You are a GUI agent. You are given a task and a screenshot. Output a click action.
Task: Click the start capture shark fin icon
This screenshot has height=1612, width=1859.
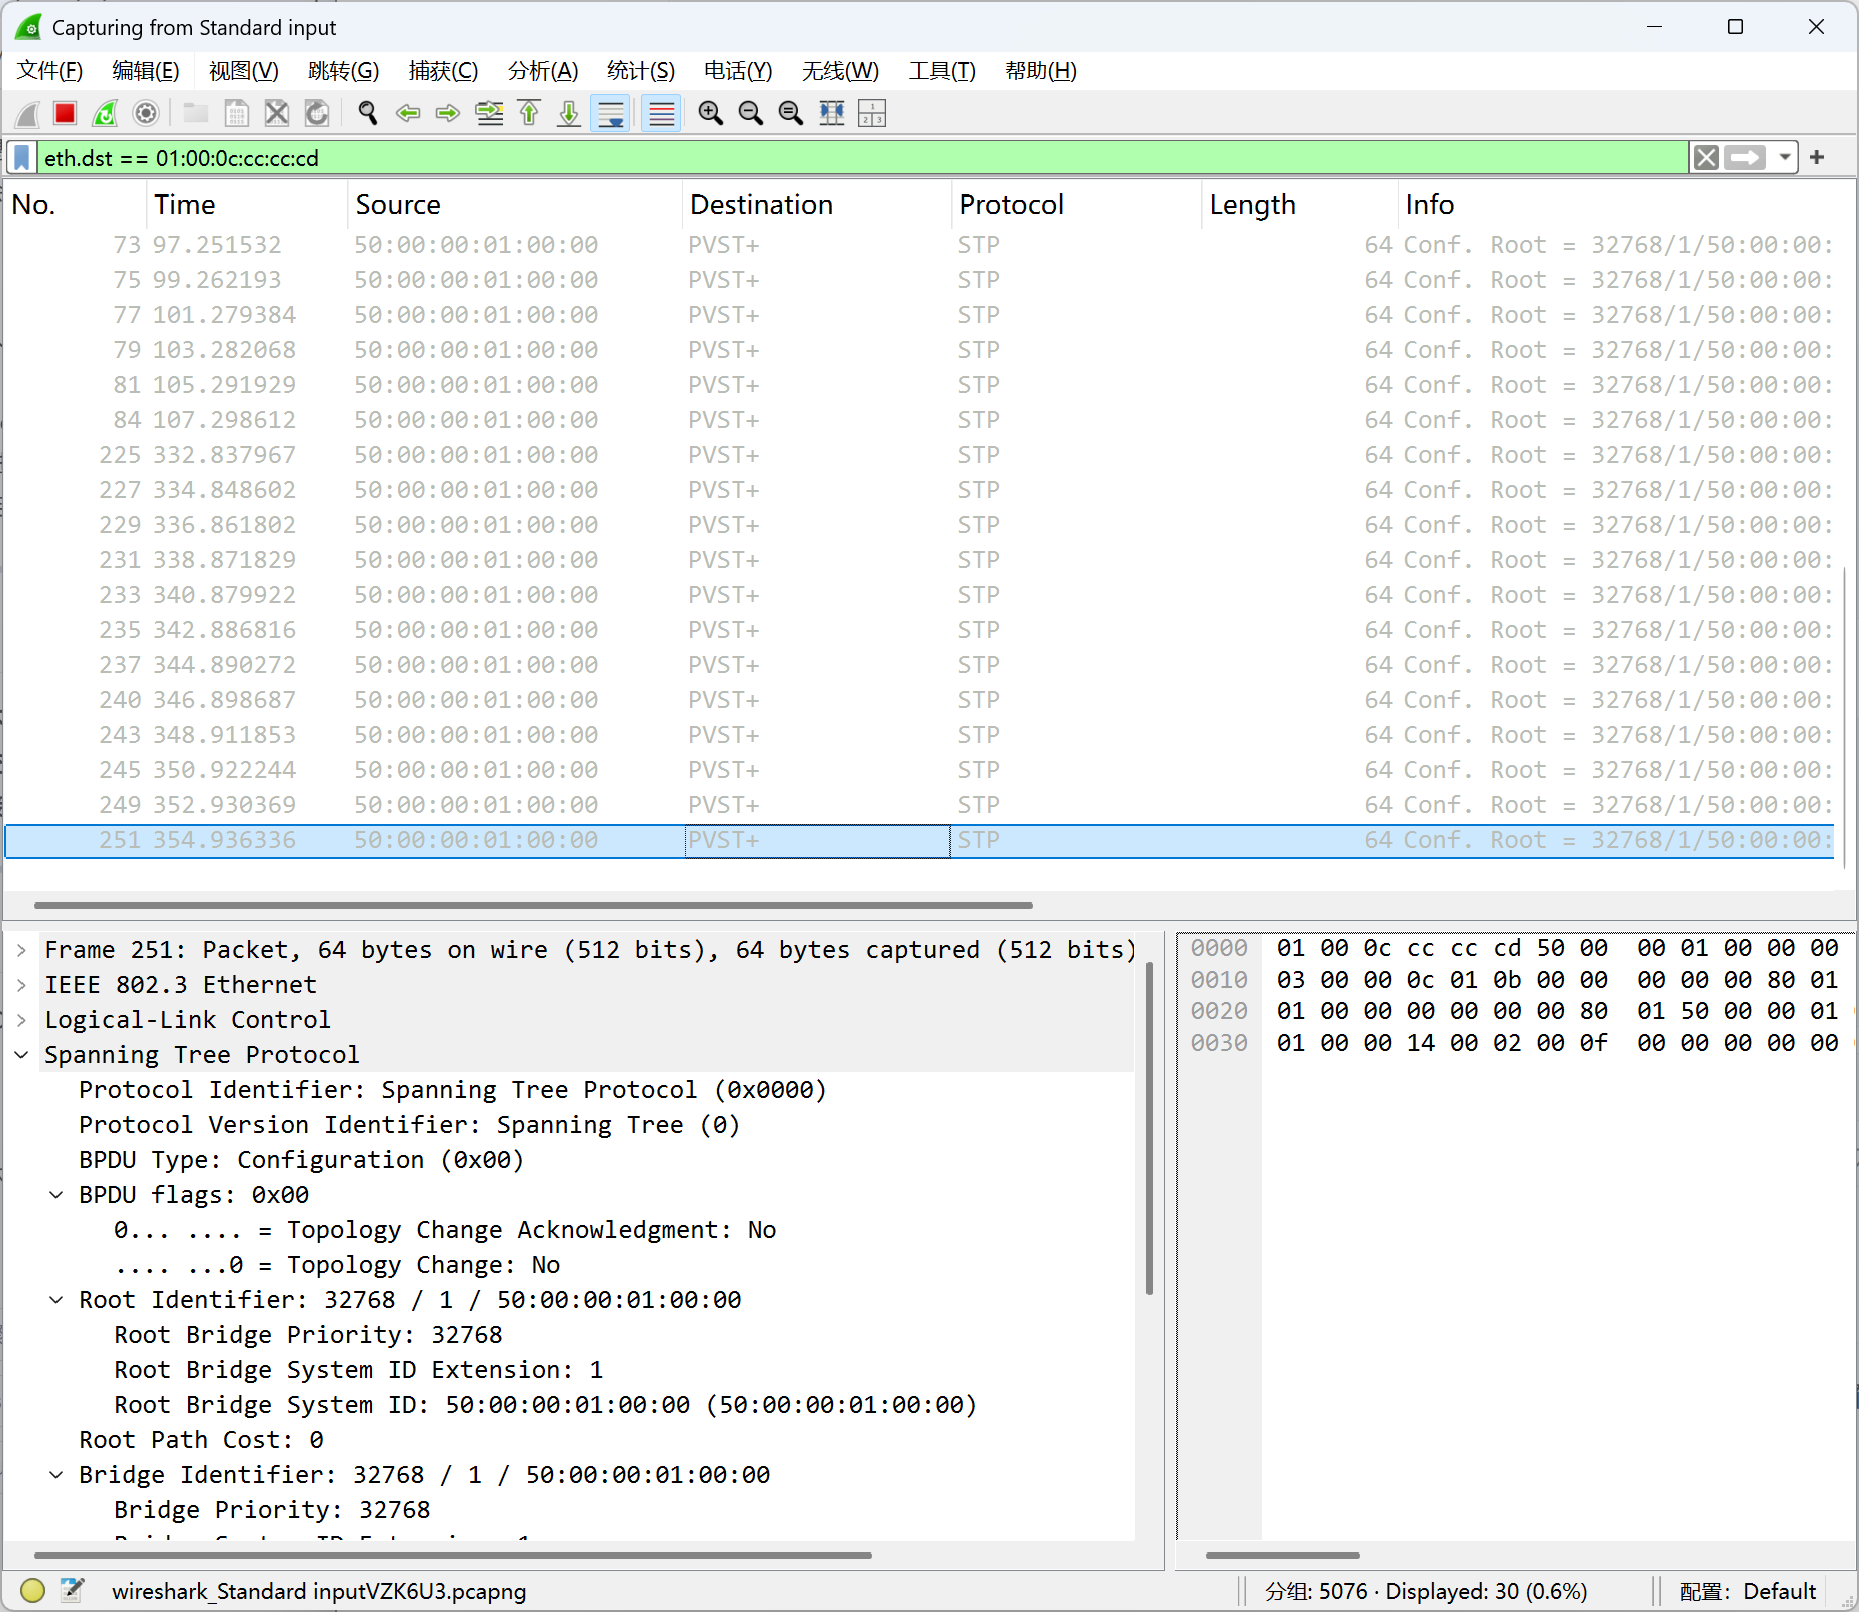pos(27,114)
